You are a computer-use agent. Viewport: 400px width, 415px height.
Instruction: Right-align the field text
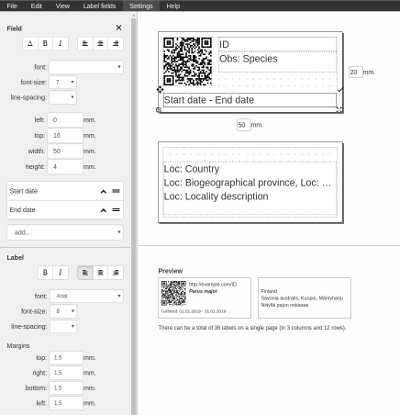coord(116,43)
